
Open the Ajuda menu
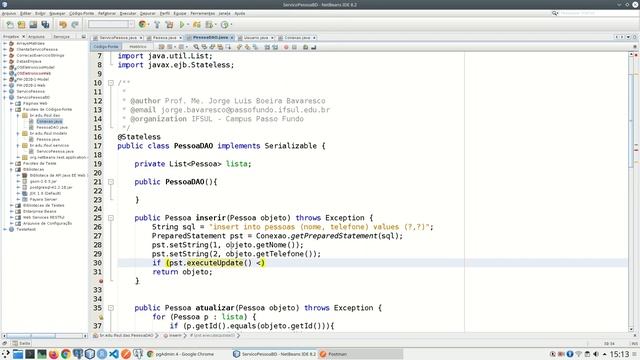tap(240, 13)
